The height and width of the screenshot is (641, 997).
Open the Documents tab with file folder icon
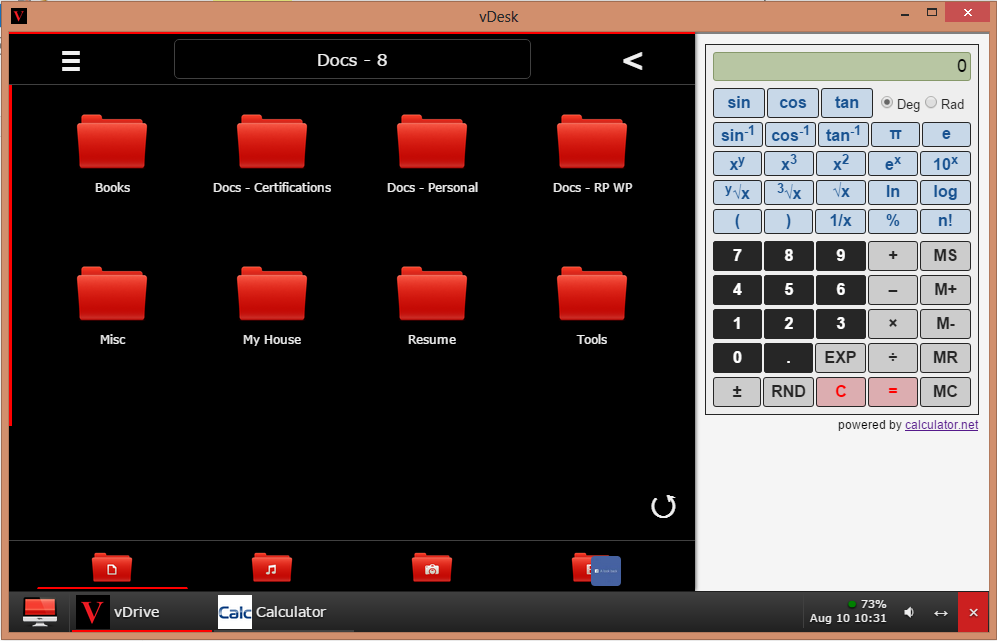pos(112,567)
